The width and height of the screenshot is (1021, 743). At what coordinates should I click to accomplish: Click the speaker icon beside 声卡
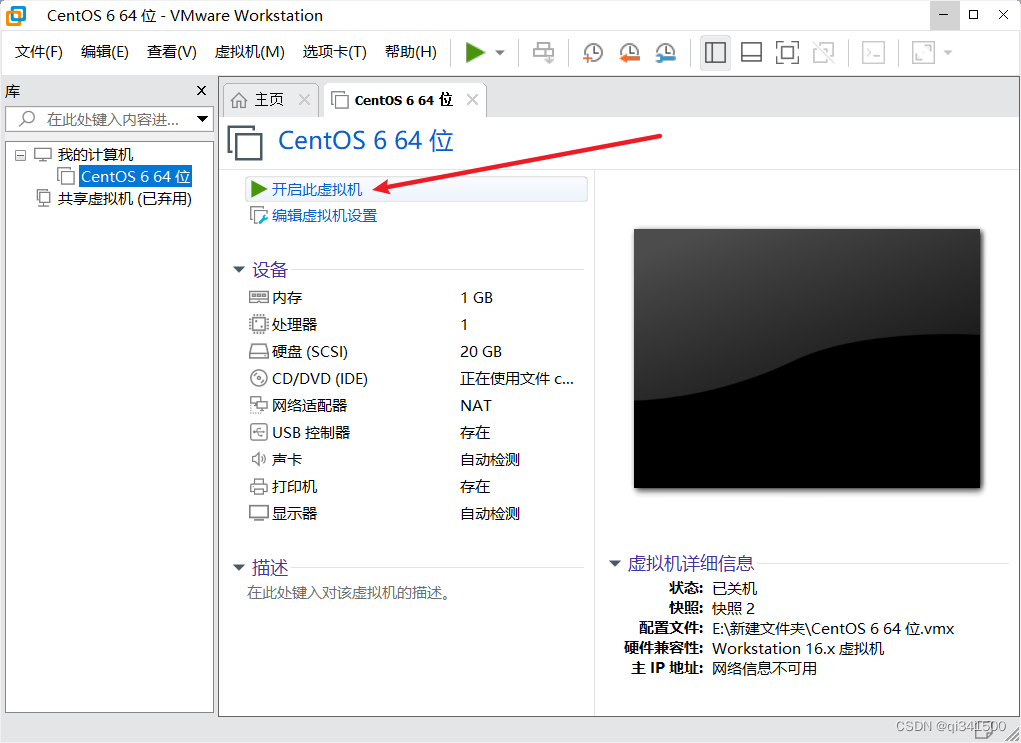[259, 460]
